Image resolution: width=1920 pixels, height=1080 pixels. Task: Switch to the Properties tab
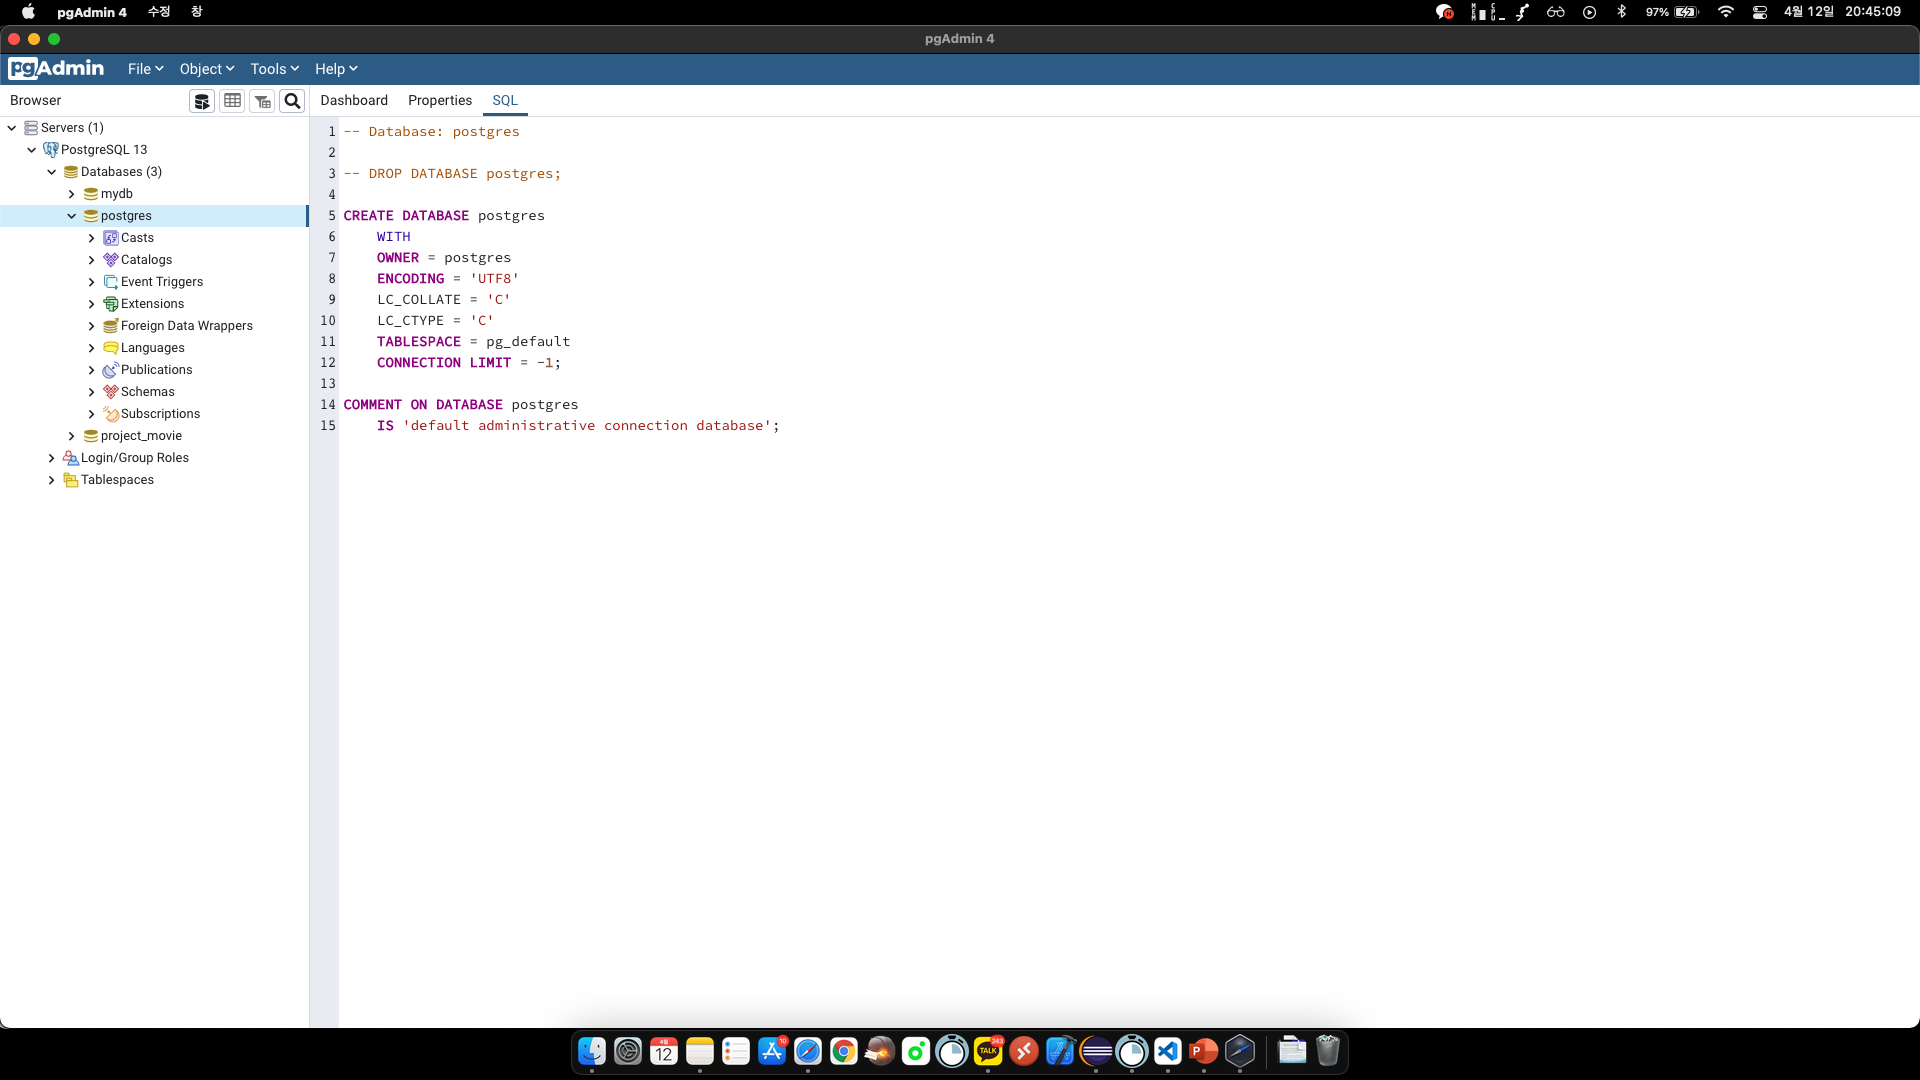pos(440,100)
